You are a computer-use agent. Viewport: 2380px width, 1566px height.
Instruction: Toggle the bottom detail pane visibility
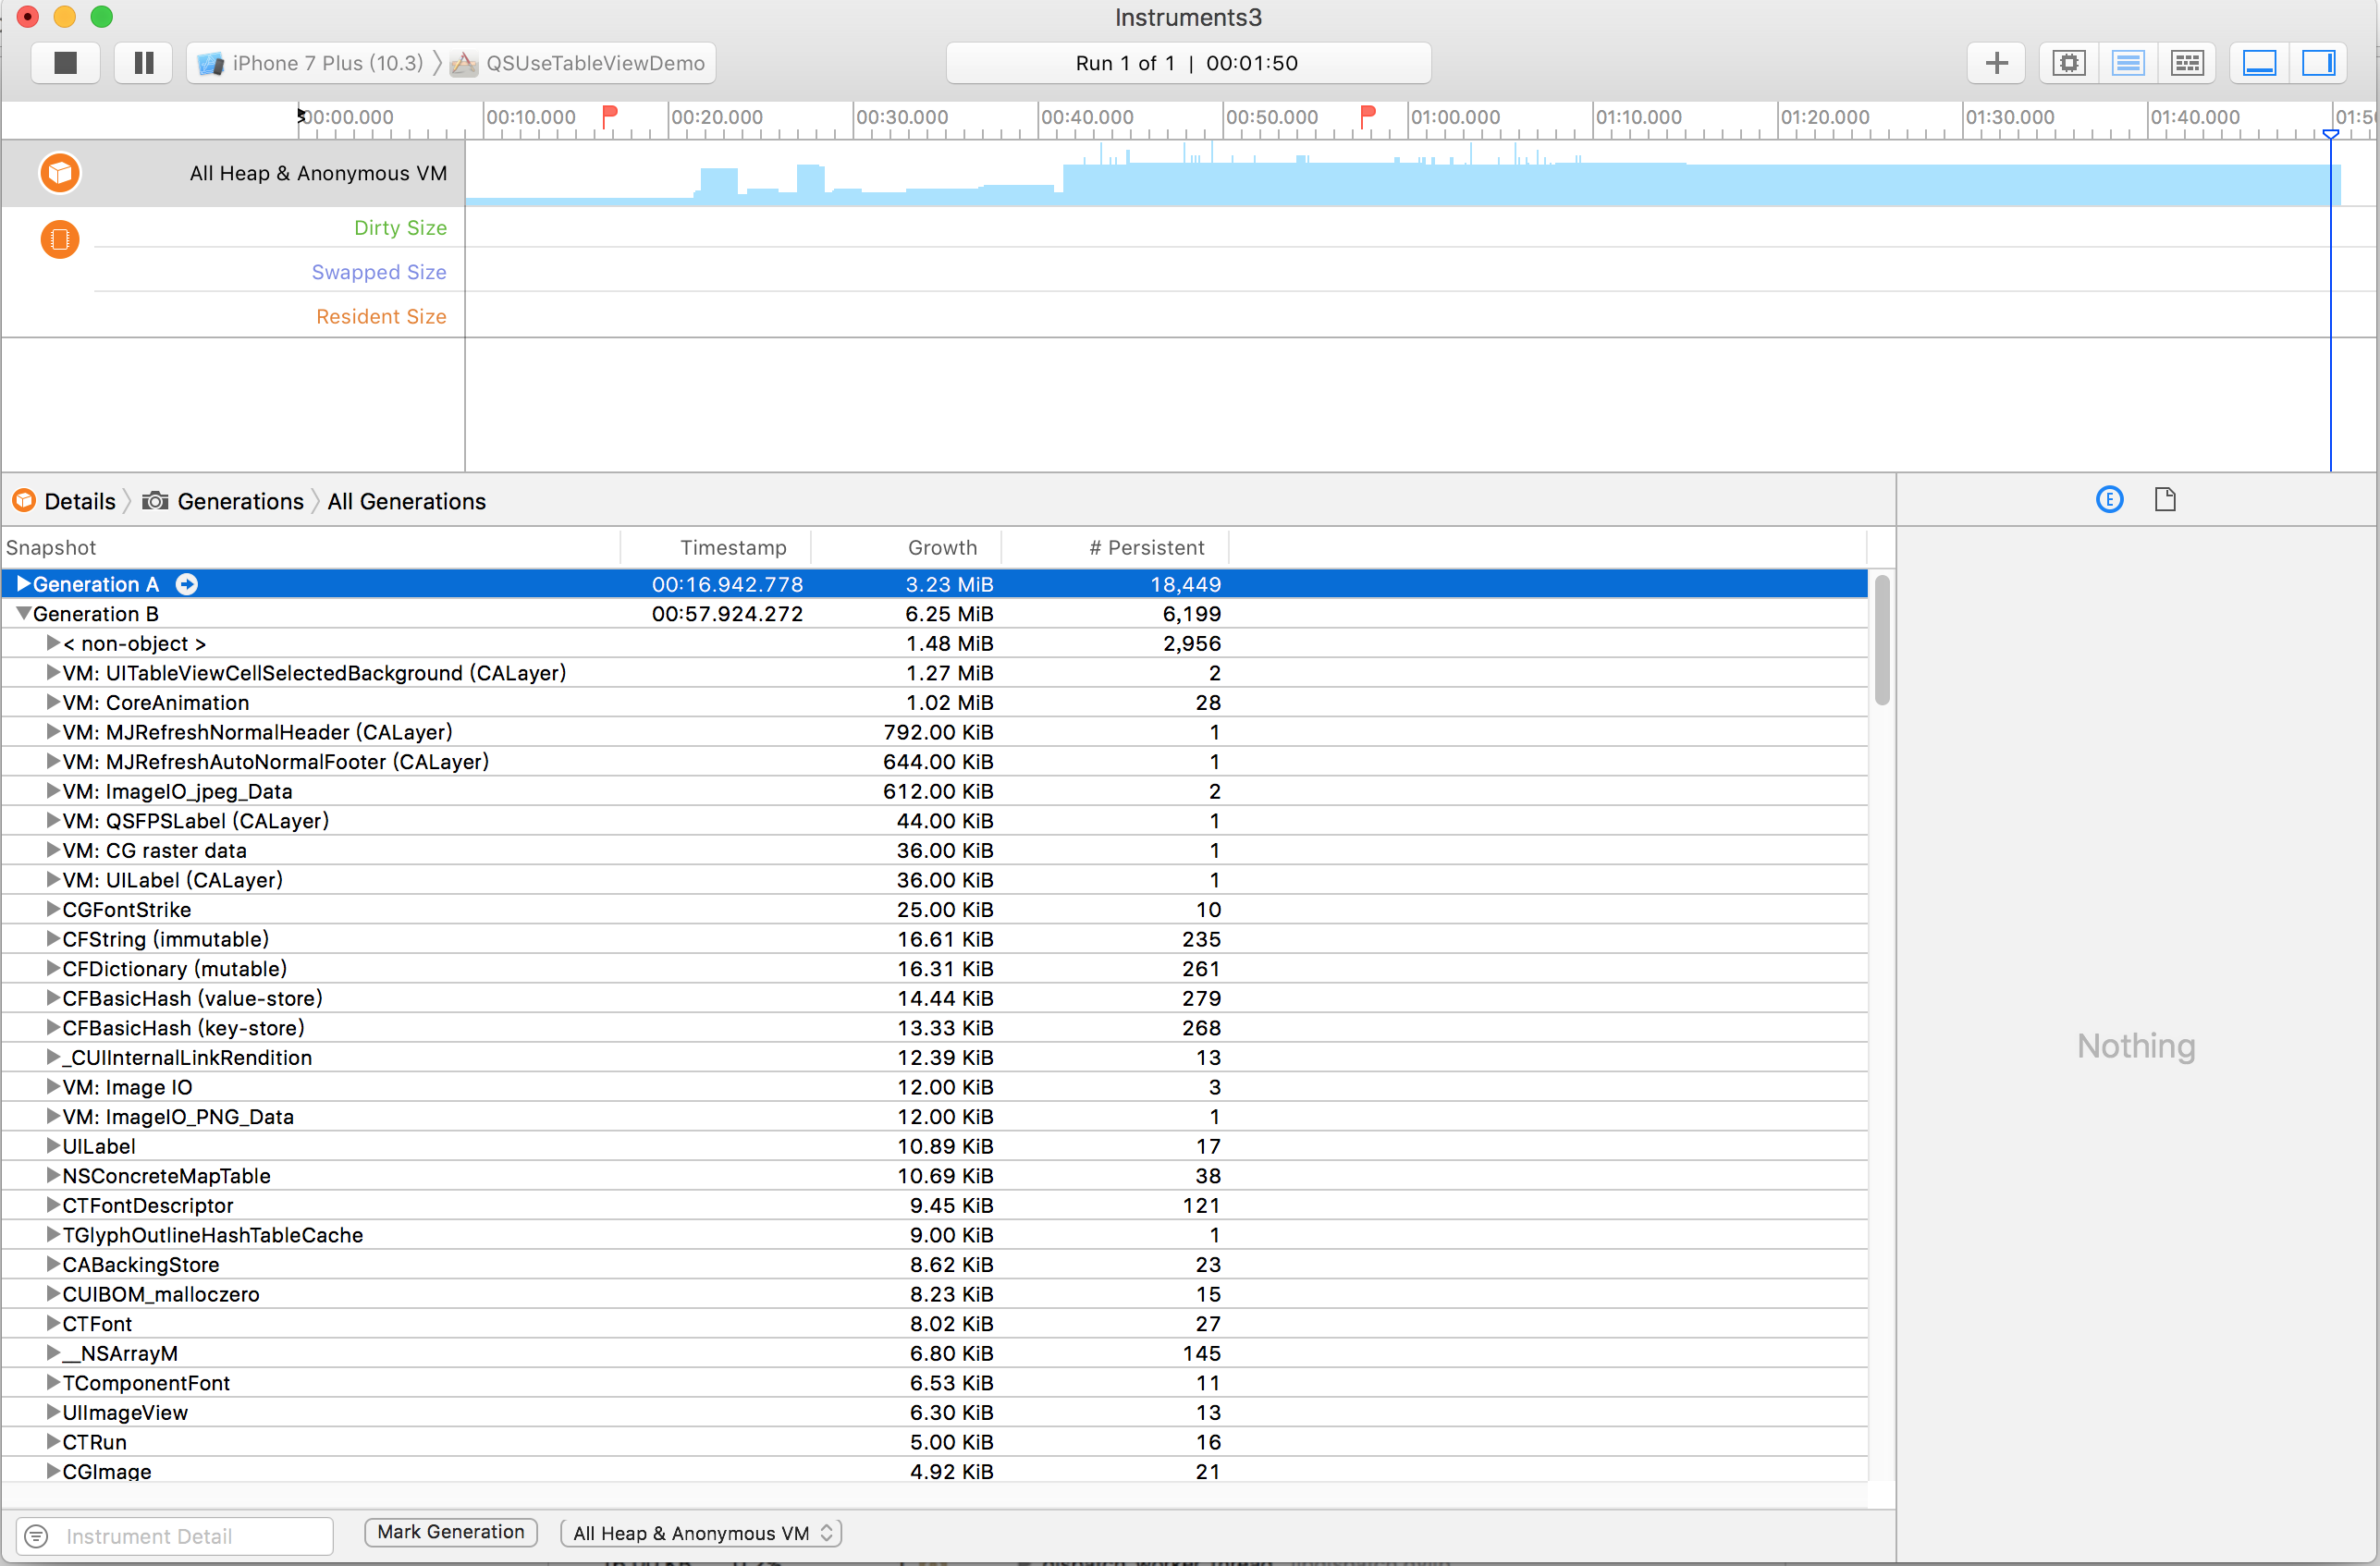pos(2259,63)
